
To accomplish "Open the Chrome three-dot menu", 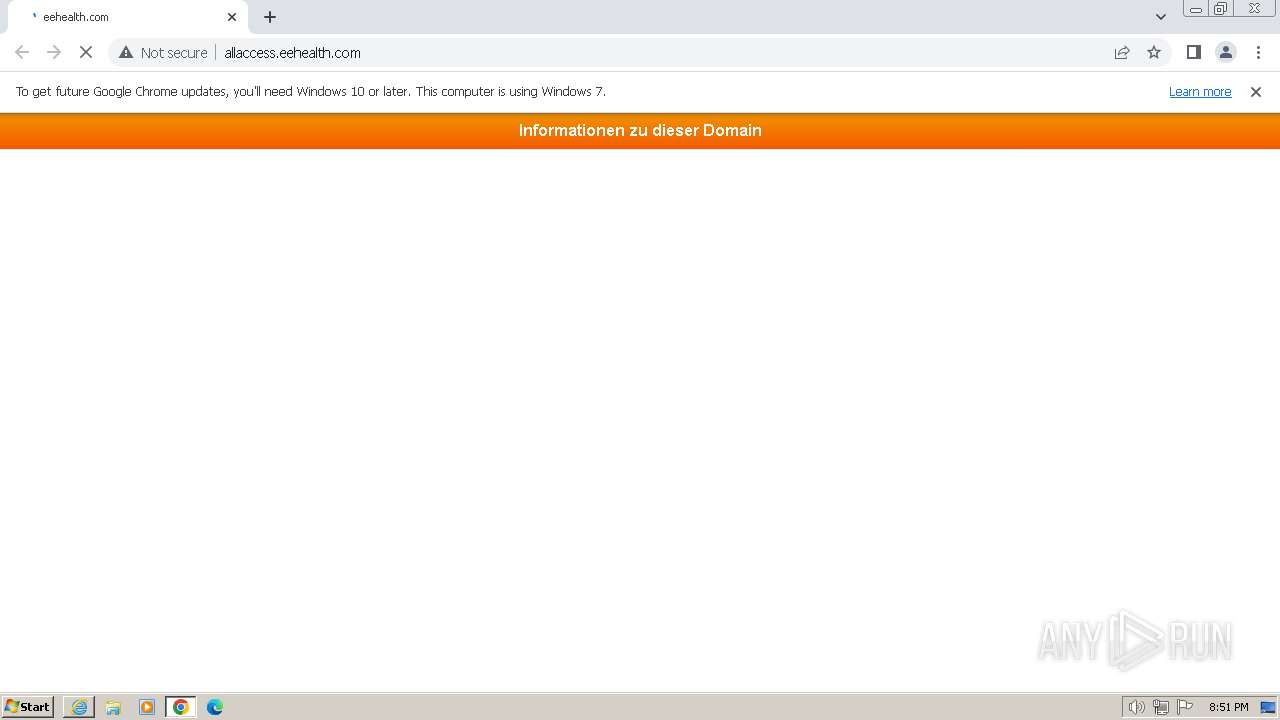I will (x=1258, y=52).
